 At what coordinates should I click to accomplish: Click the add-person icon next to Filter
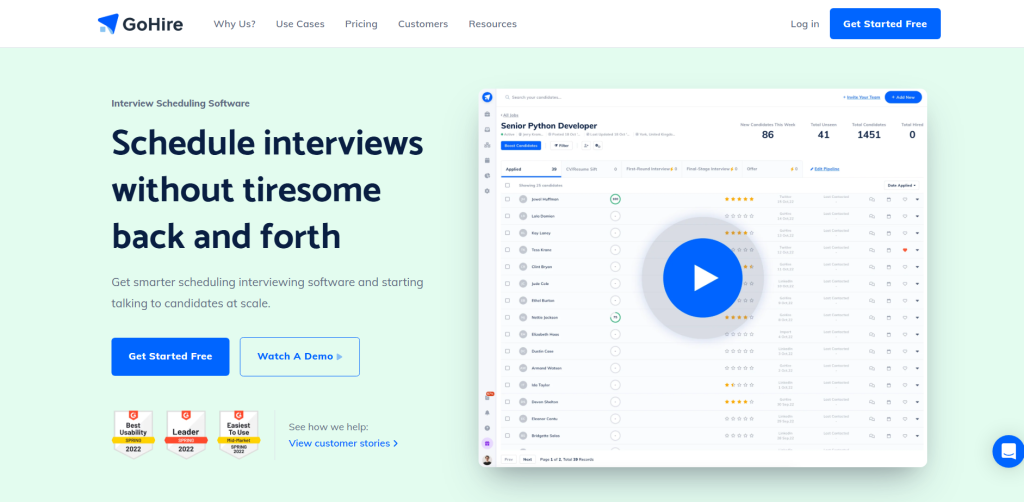[x=586, y=146]
